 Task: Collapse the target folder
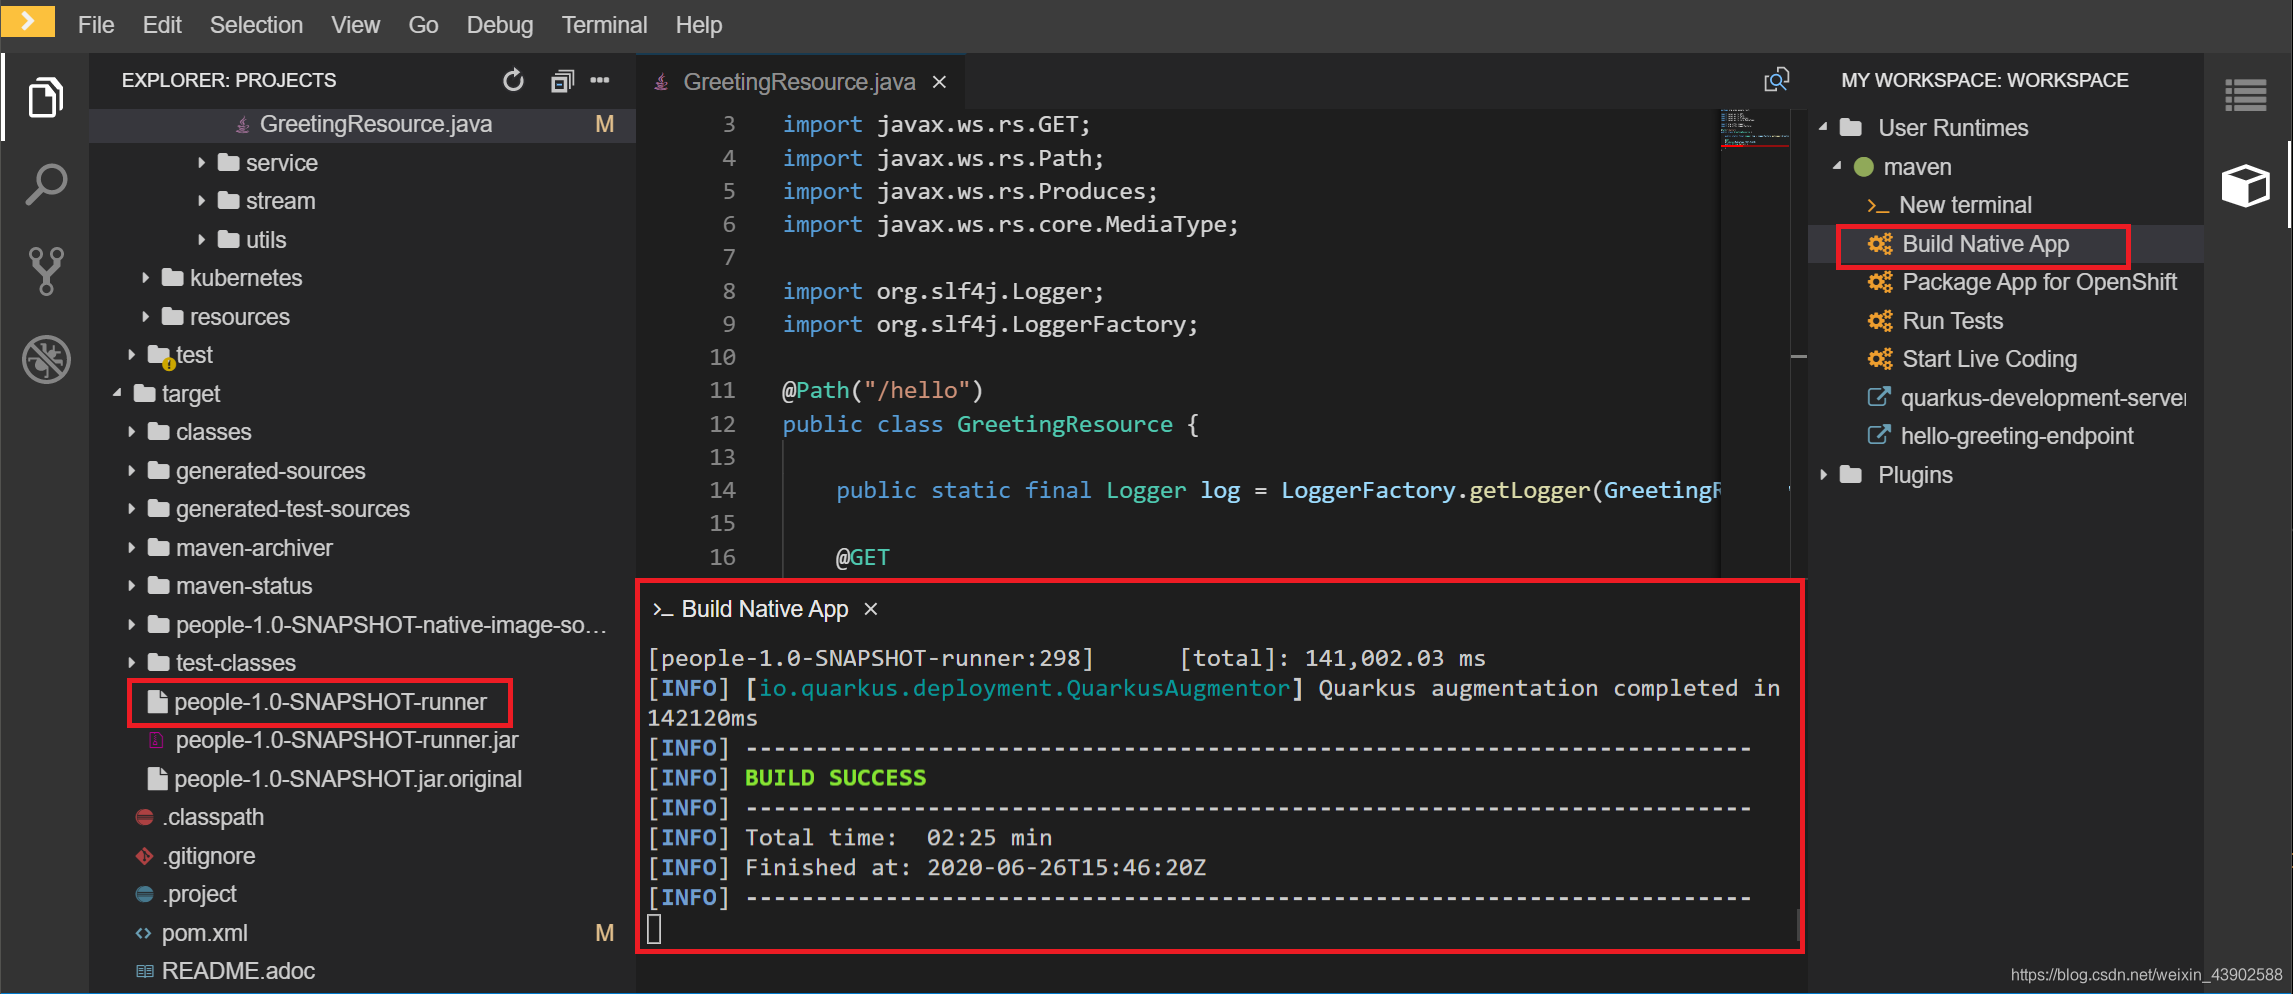point(118,394)
